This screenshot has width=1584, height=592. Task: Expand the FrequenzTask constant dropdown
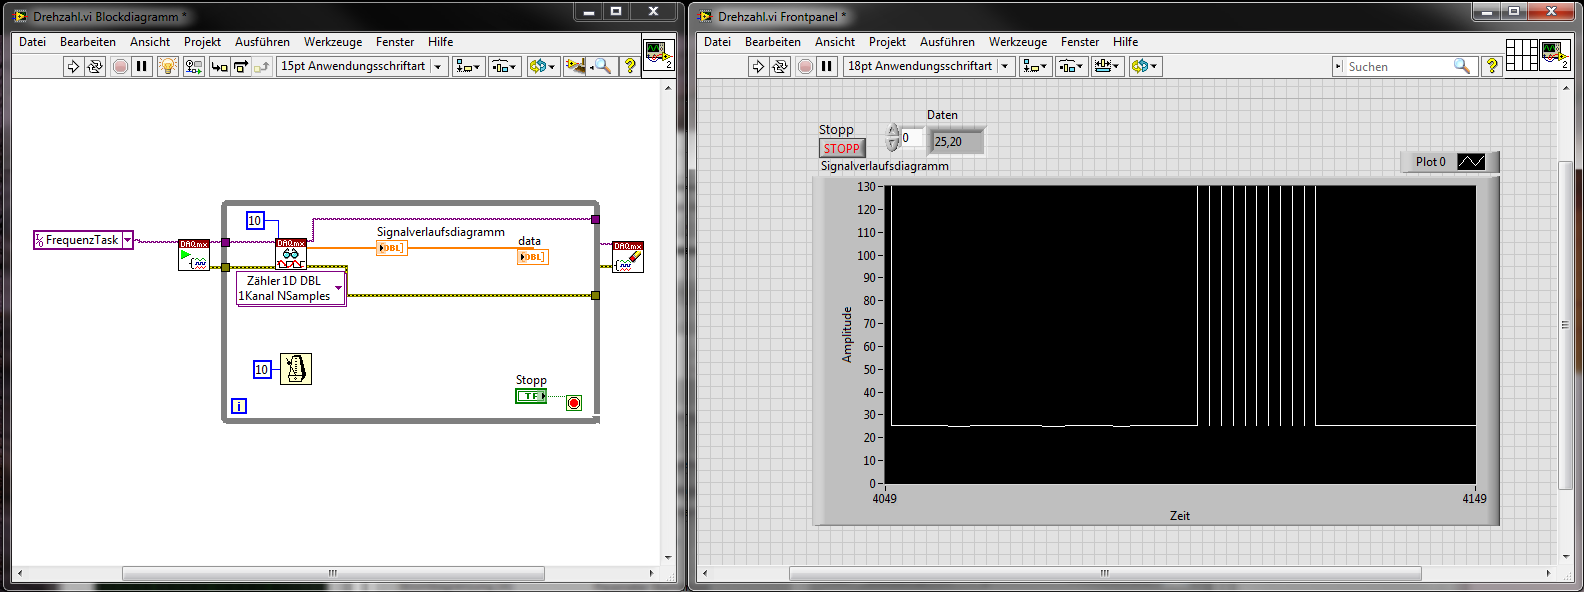(x=127, y=240)
